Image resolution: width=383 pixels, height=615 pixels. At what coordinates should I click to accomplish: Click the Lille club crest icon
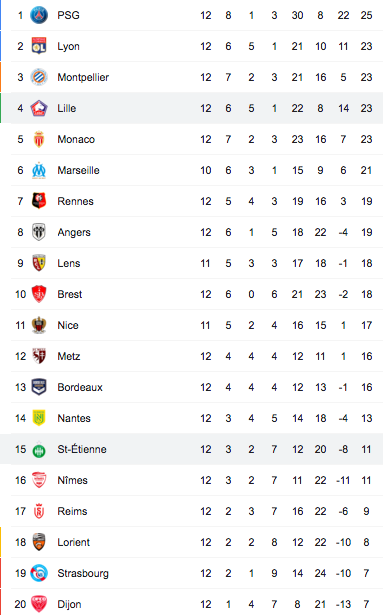tap(39, 108)
